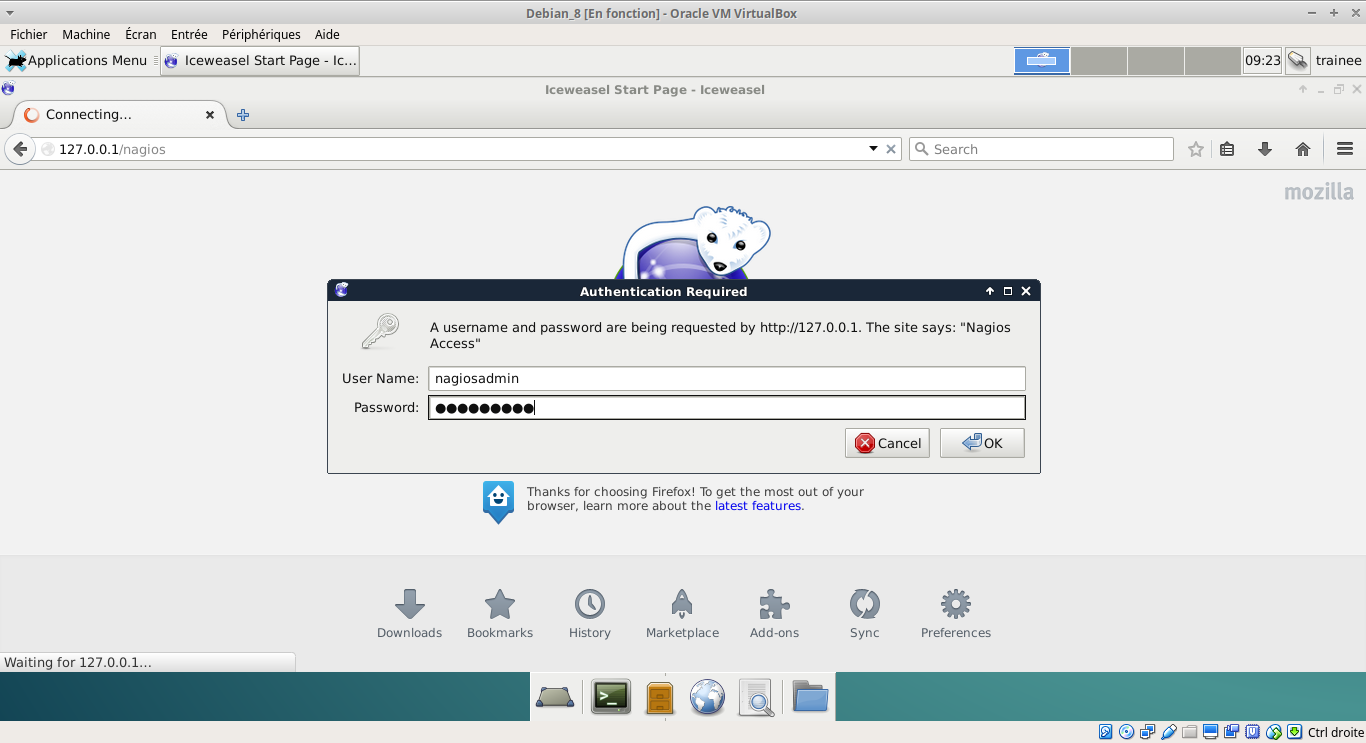Image resolution: width=1366 pixels, height=743 pixels.
Task: Show bookmarks list icon in toolbar
Action: (1227, 149)
